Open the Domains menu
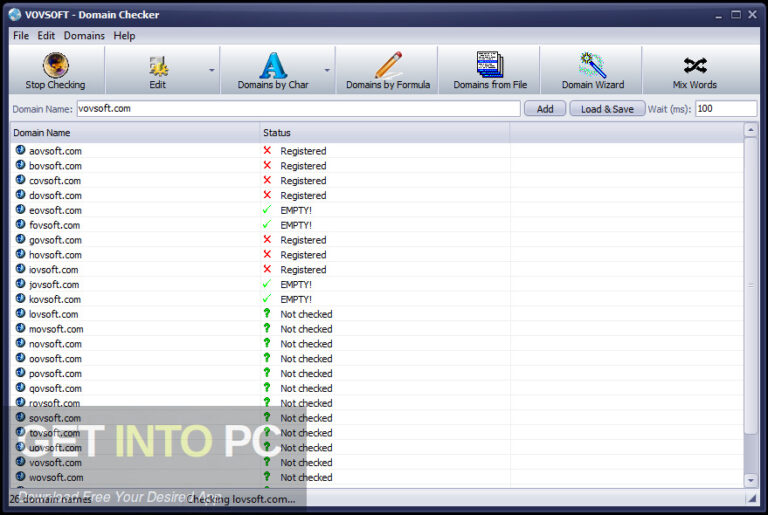 (84, 36)
